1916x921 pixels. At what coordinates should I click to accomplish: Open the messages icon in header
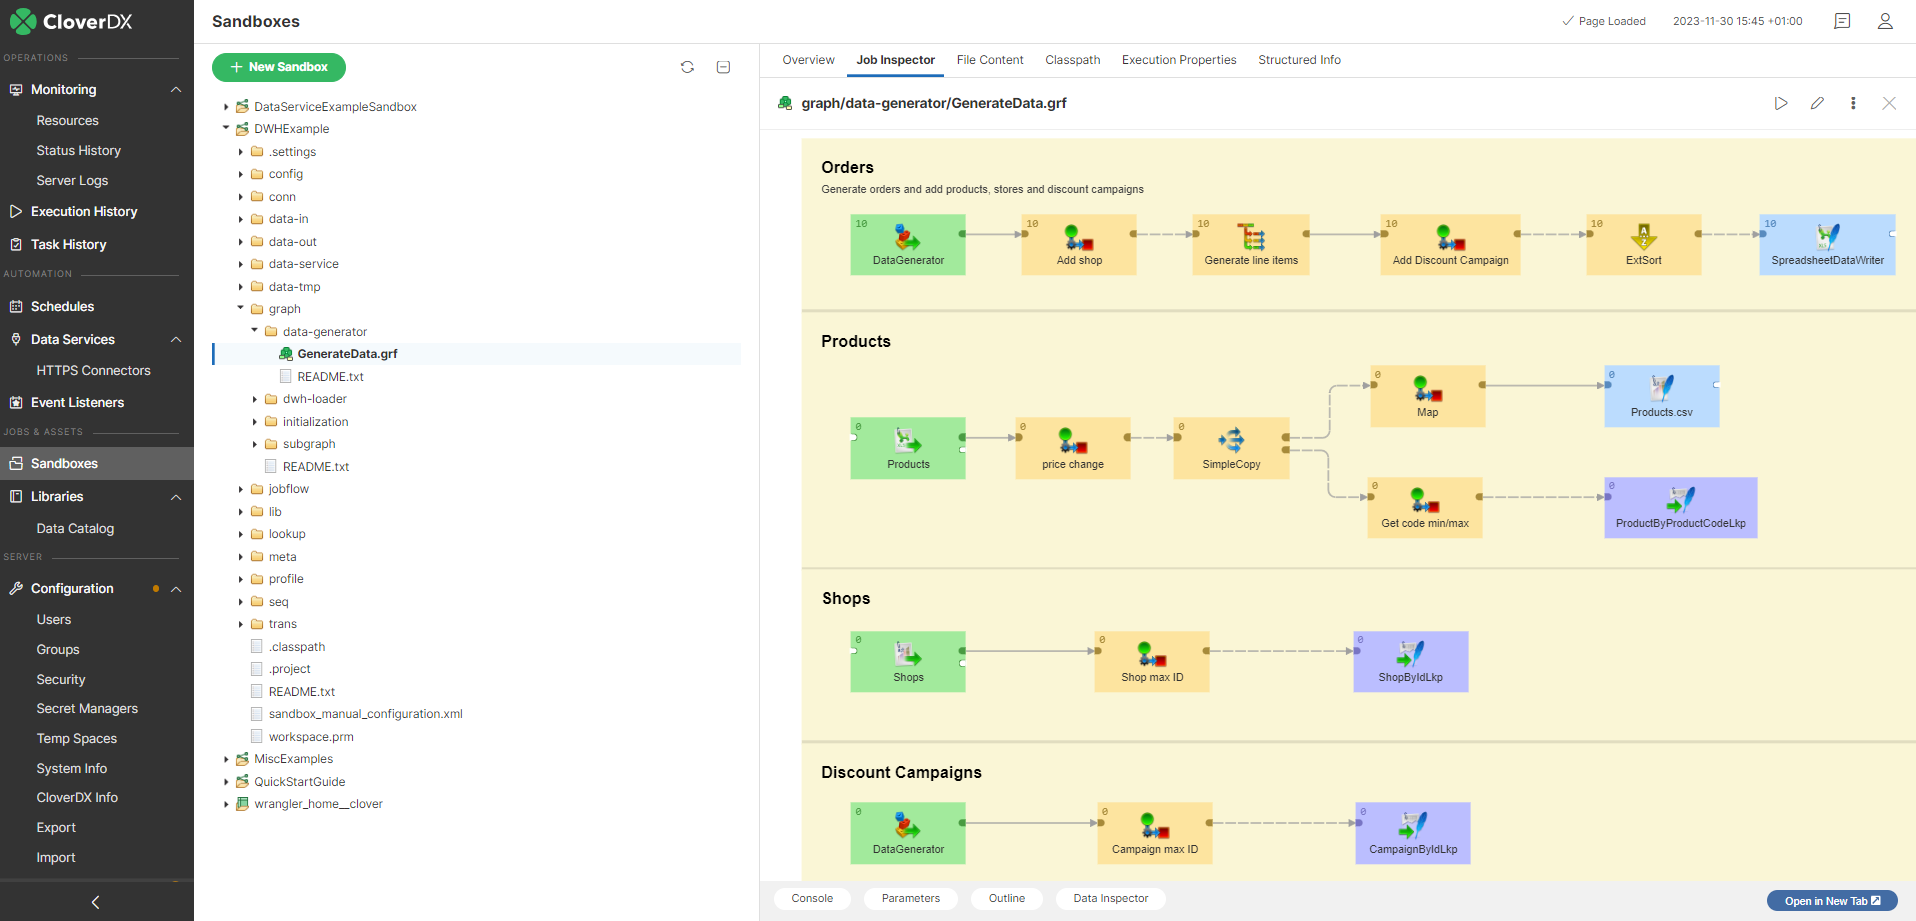[1842, 21]
